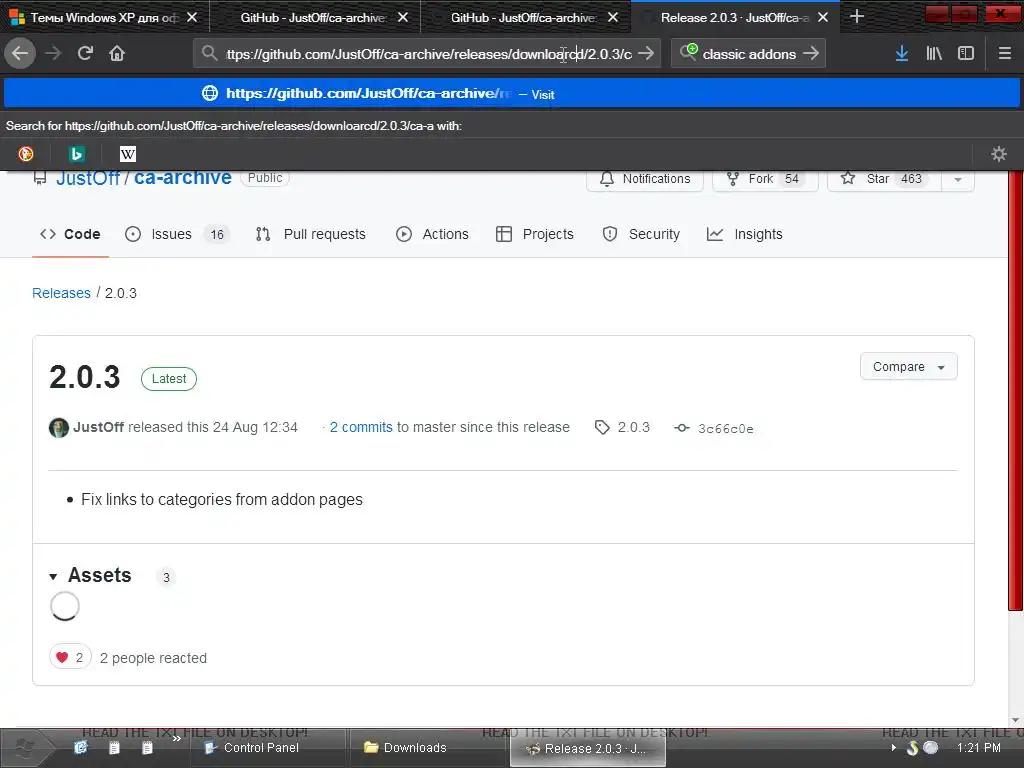Click the forward navigation arrow
Viewport: 1024px width, 768px height.
click(53, 54)
